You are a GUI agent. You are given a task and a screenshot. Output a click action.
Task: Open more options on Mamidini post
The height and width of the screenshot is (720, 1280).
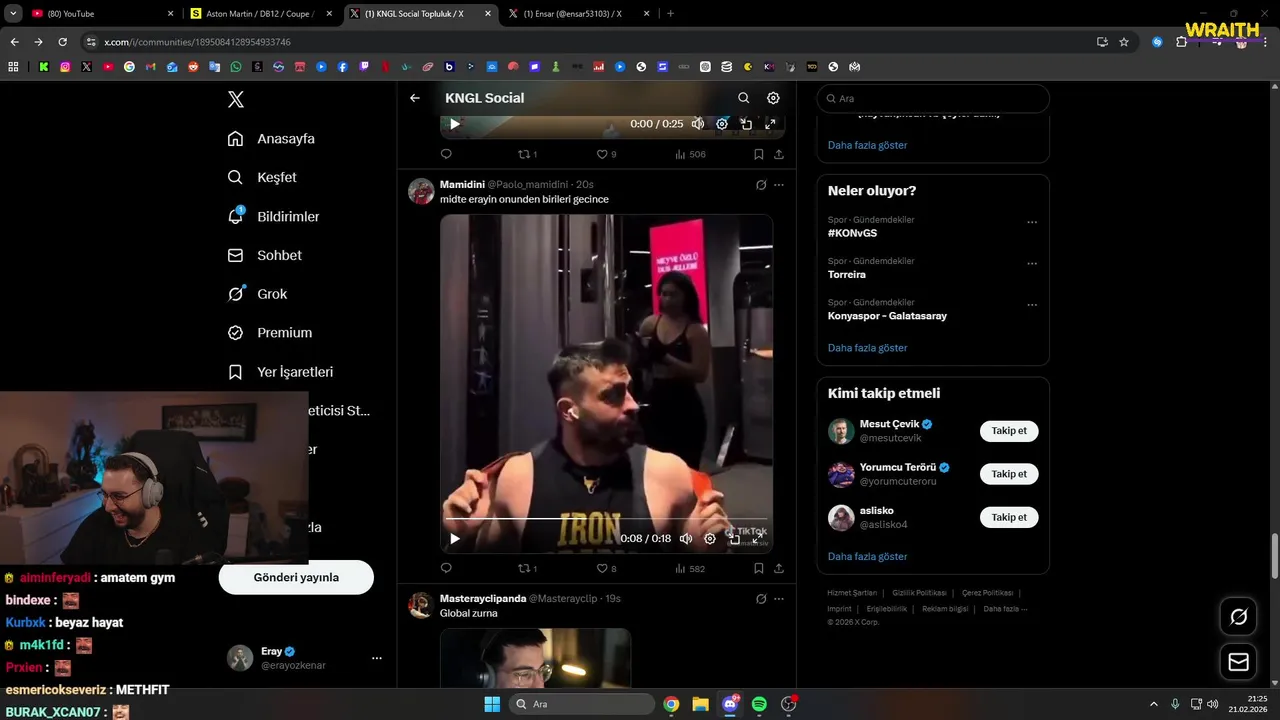(779, 185)
